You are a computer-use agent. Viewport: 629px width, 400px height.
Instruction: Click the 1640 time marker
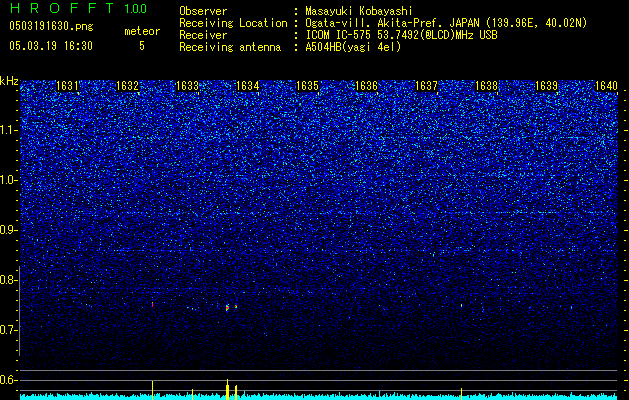coord(606,86)
